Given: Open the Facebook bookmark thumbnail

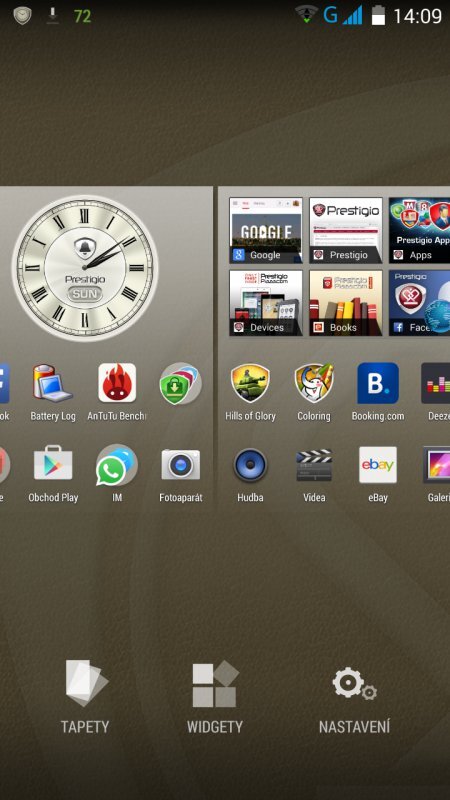Looking at the screenshot, I should pyautogui.click(x=419, y=303).
